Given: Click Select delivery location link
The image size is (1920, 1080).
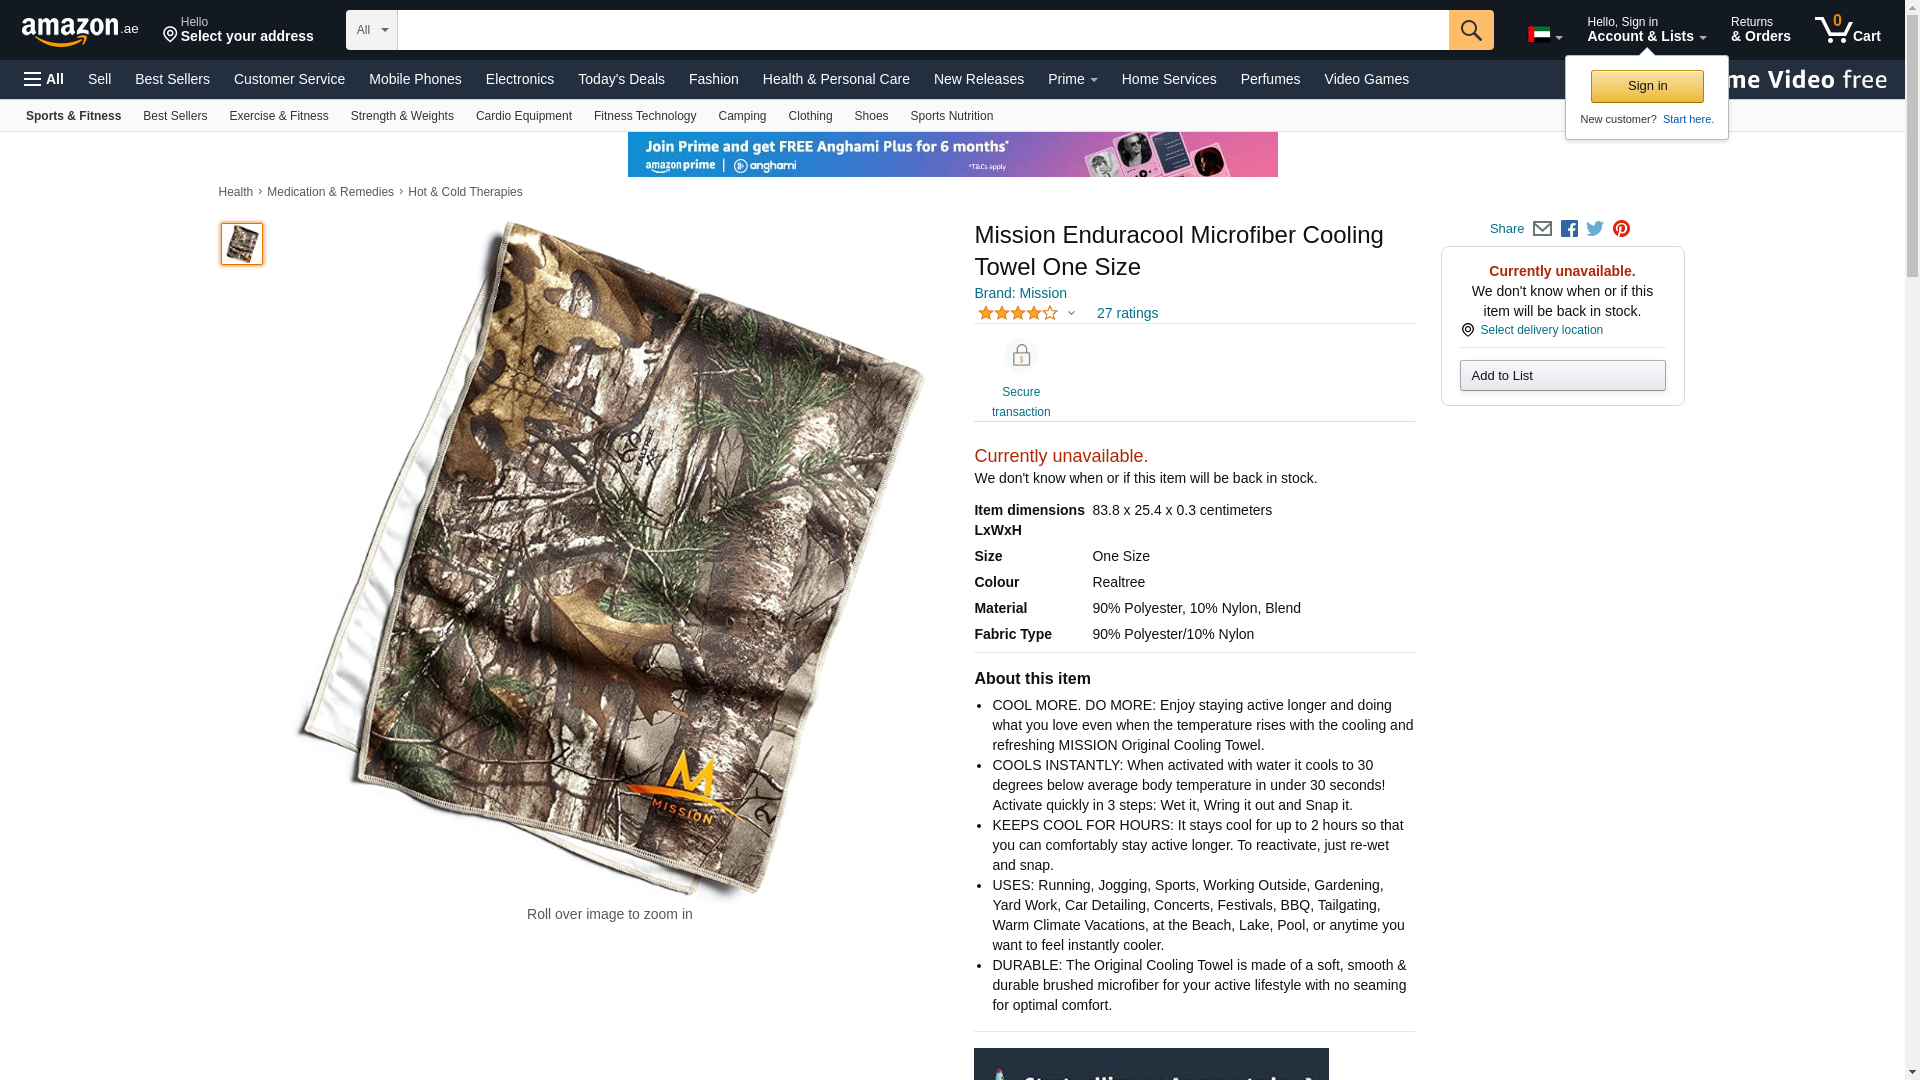Looking at the screenshot, I should 1541,330.
